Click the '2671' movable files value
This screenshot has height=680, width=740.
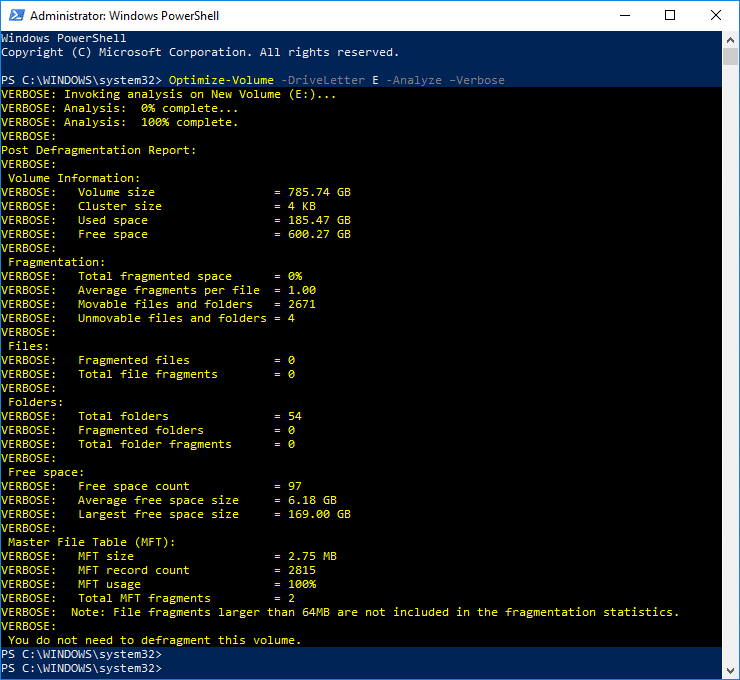pyautogui.click(x=302, y=304)
